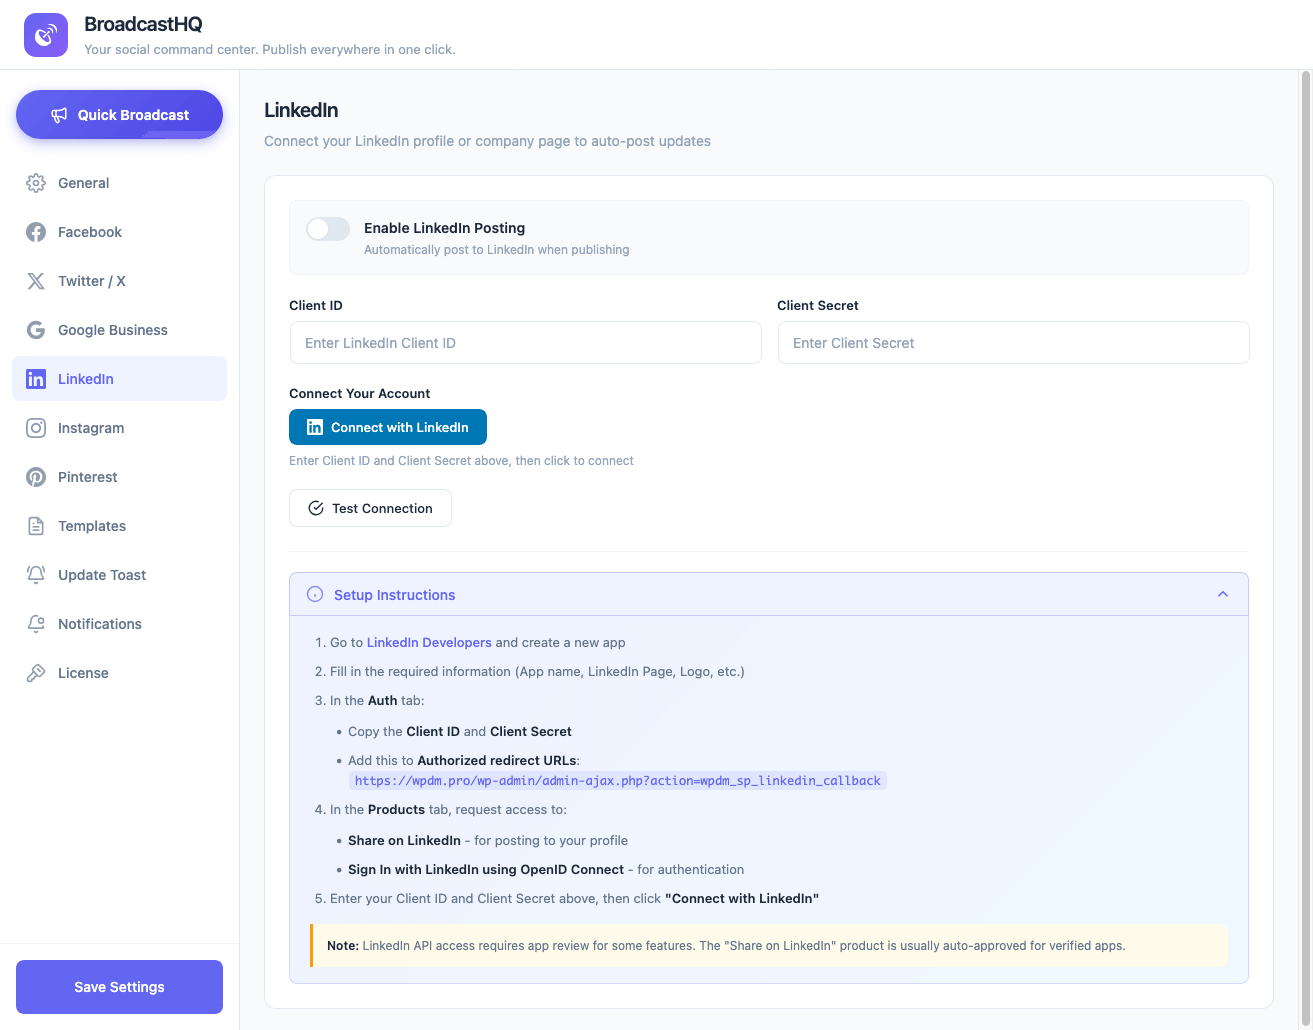Screen dimensions: 1313x1030
Task: Open the LinkedIn Developers link
Action: click(429, 643)
